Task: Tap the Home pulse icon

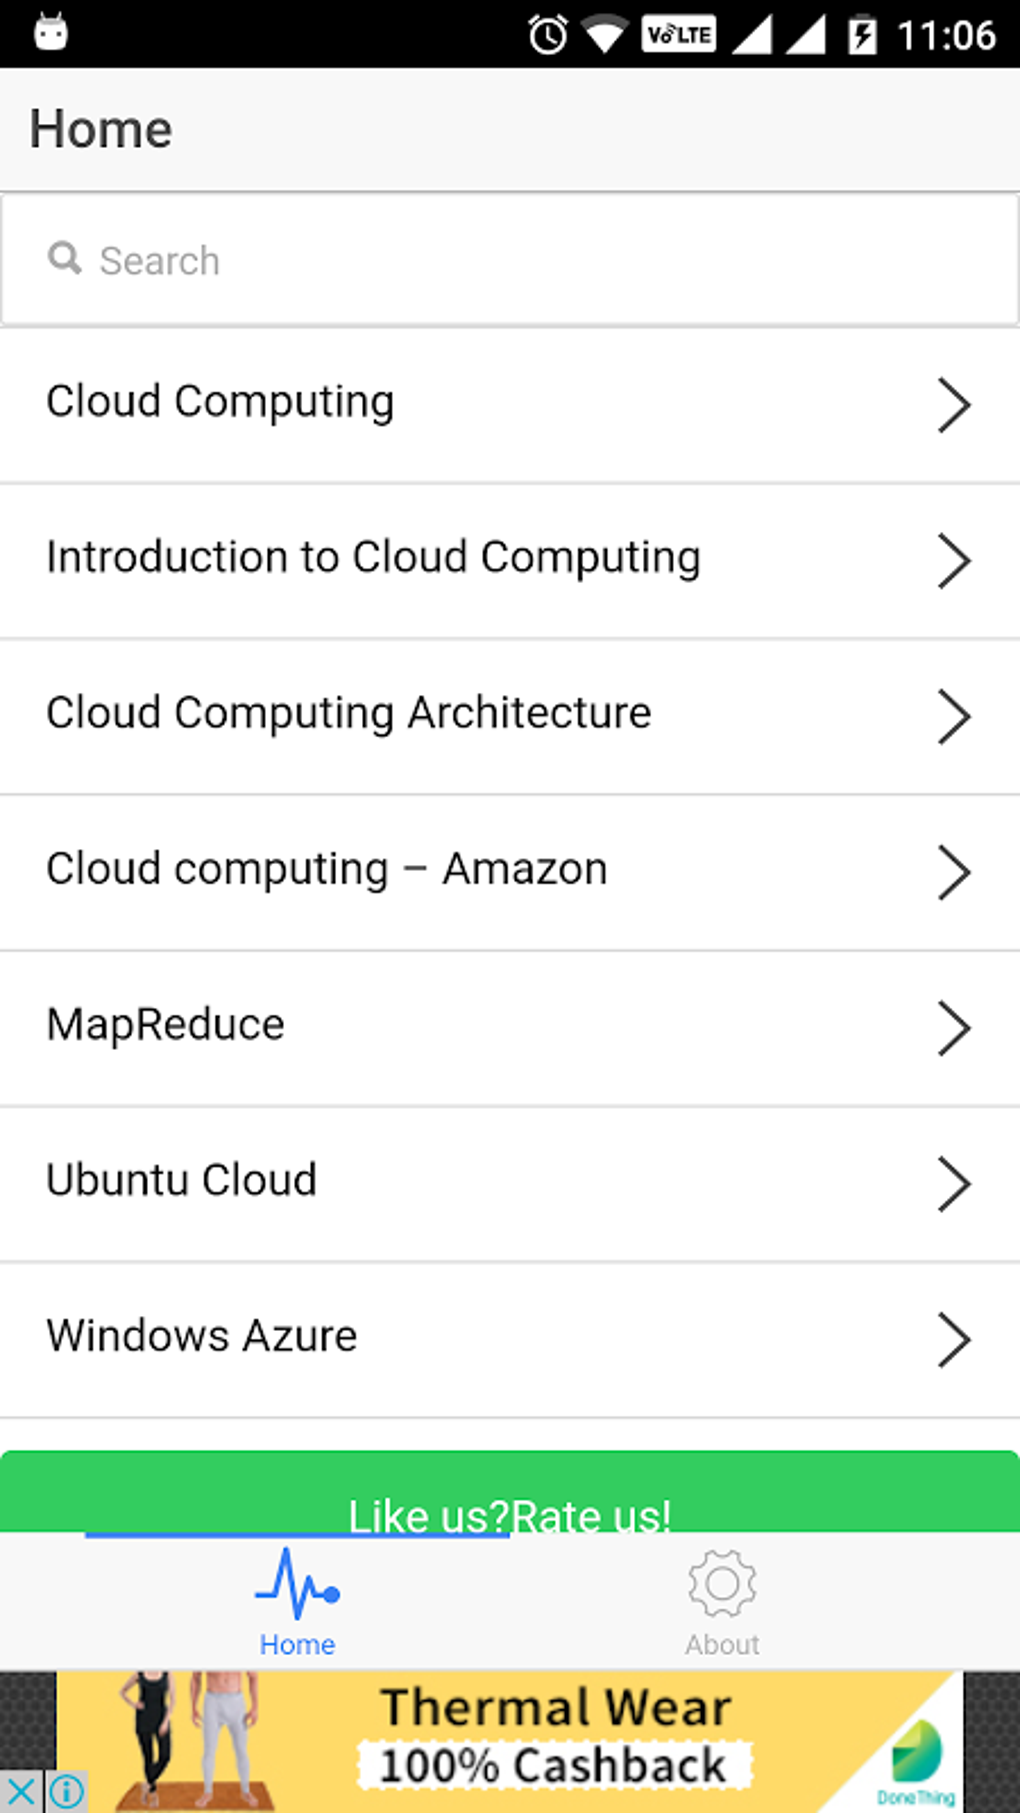Action: pos(297,1584)
